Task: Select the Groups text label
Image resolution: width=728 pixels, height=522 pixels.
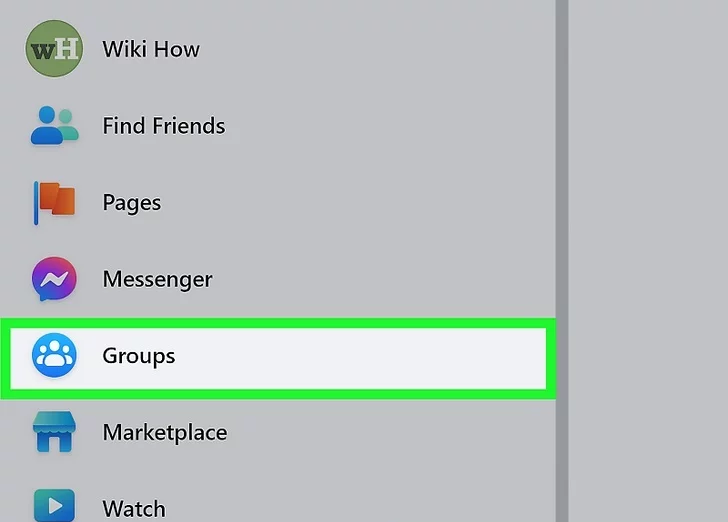Action: pyautogui.click(x=138, y=356)
